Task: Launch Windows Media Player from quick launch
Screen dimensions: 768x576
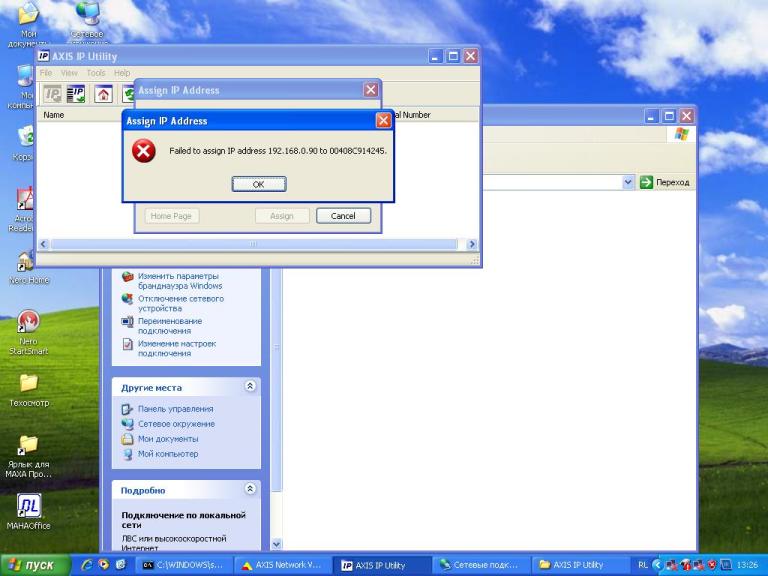Action: (103, 565)
